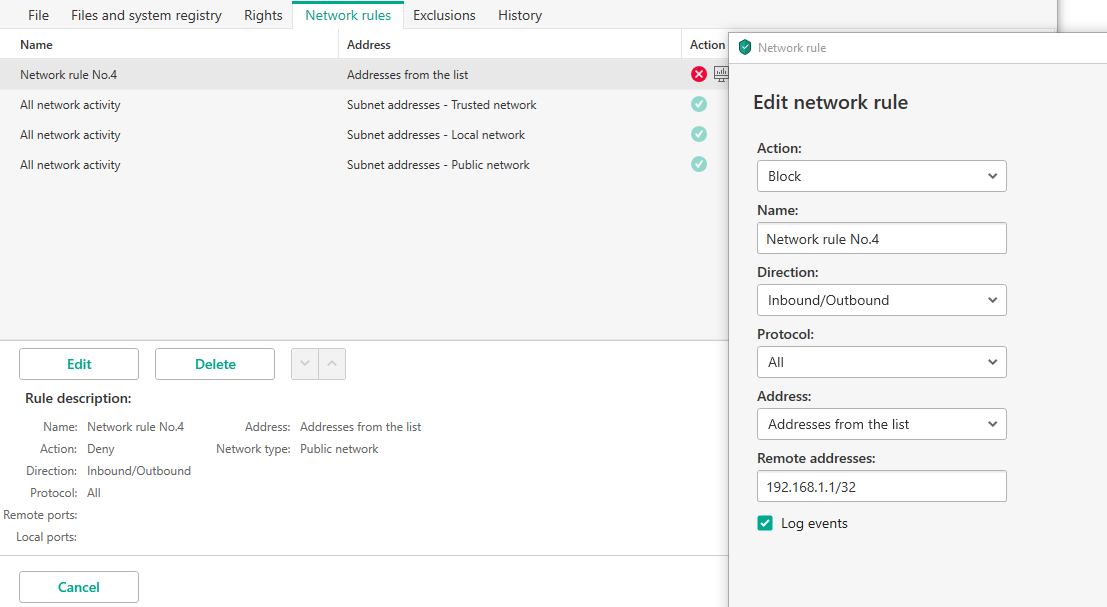1107x607 pixels.
Task: Click 'Subnet addresses - Trusted network' cell
Action: pos(441,104)
